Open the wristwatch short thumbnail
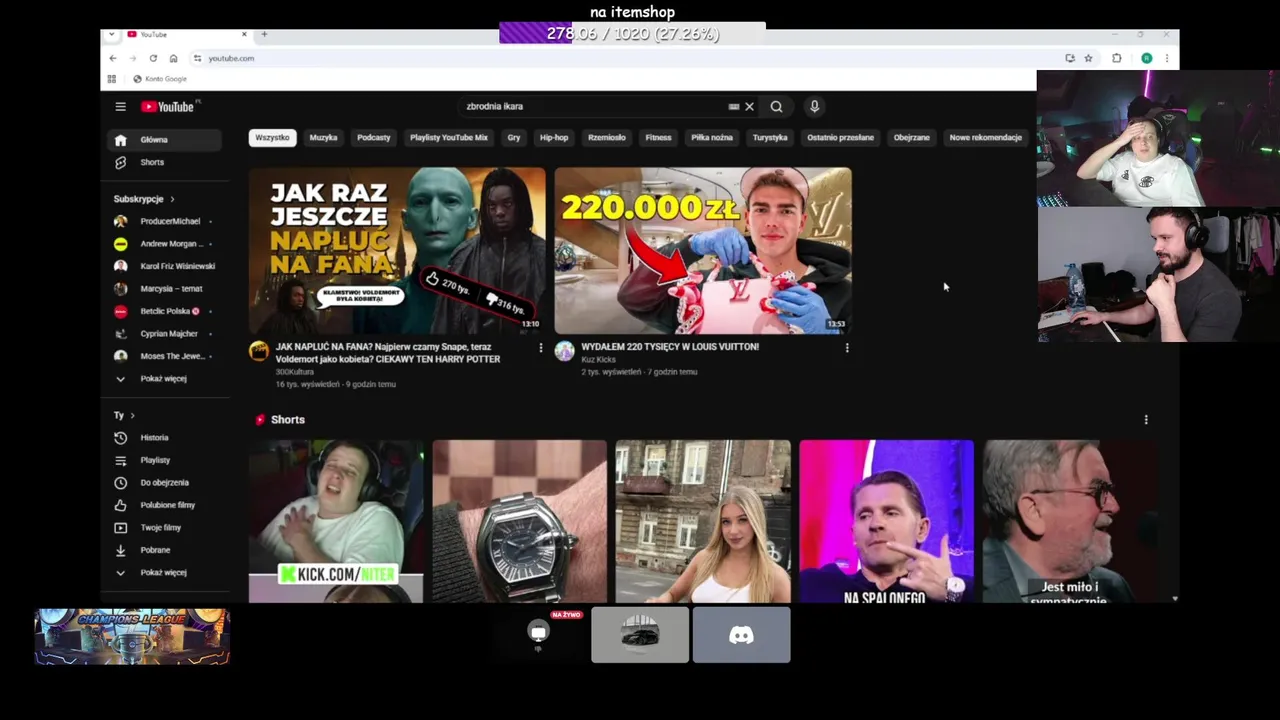Viewport: 1280px width, 720px height. (x=519, y=521)
